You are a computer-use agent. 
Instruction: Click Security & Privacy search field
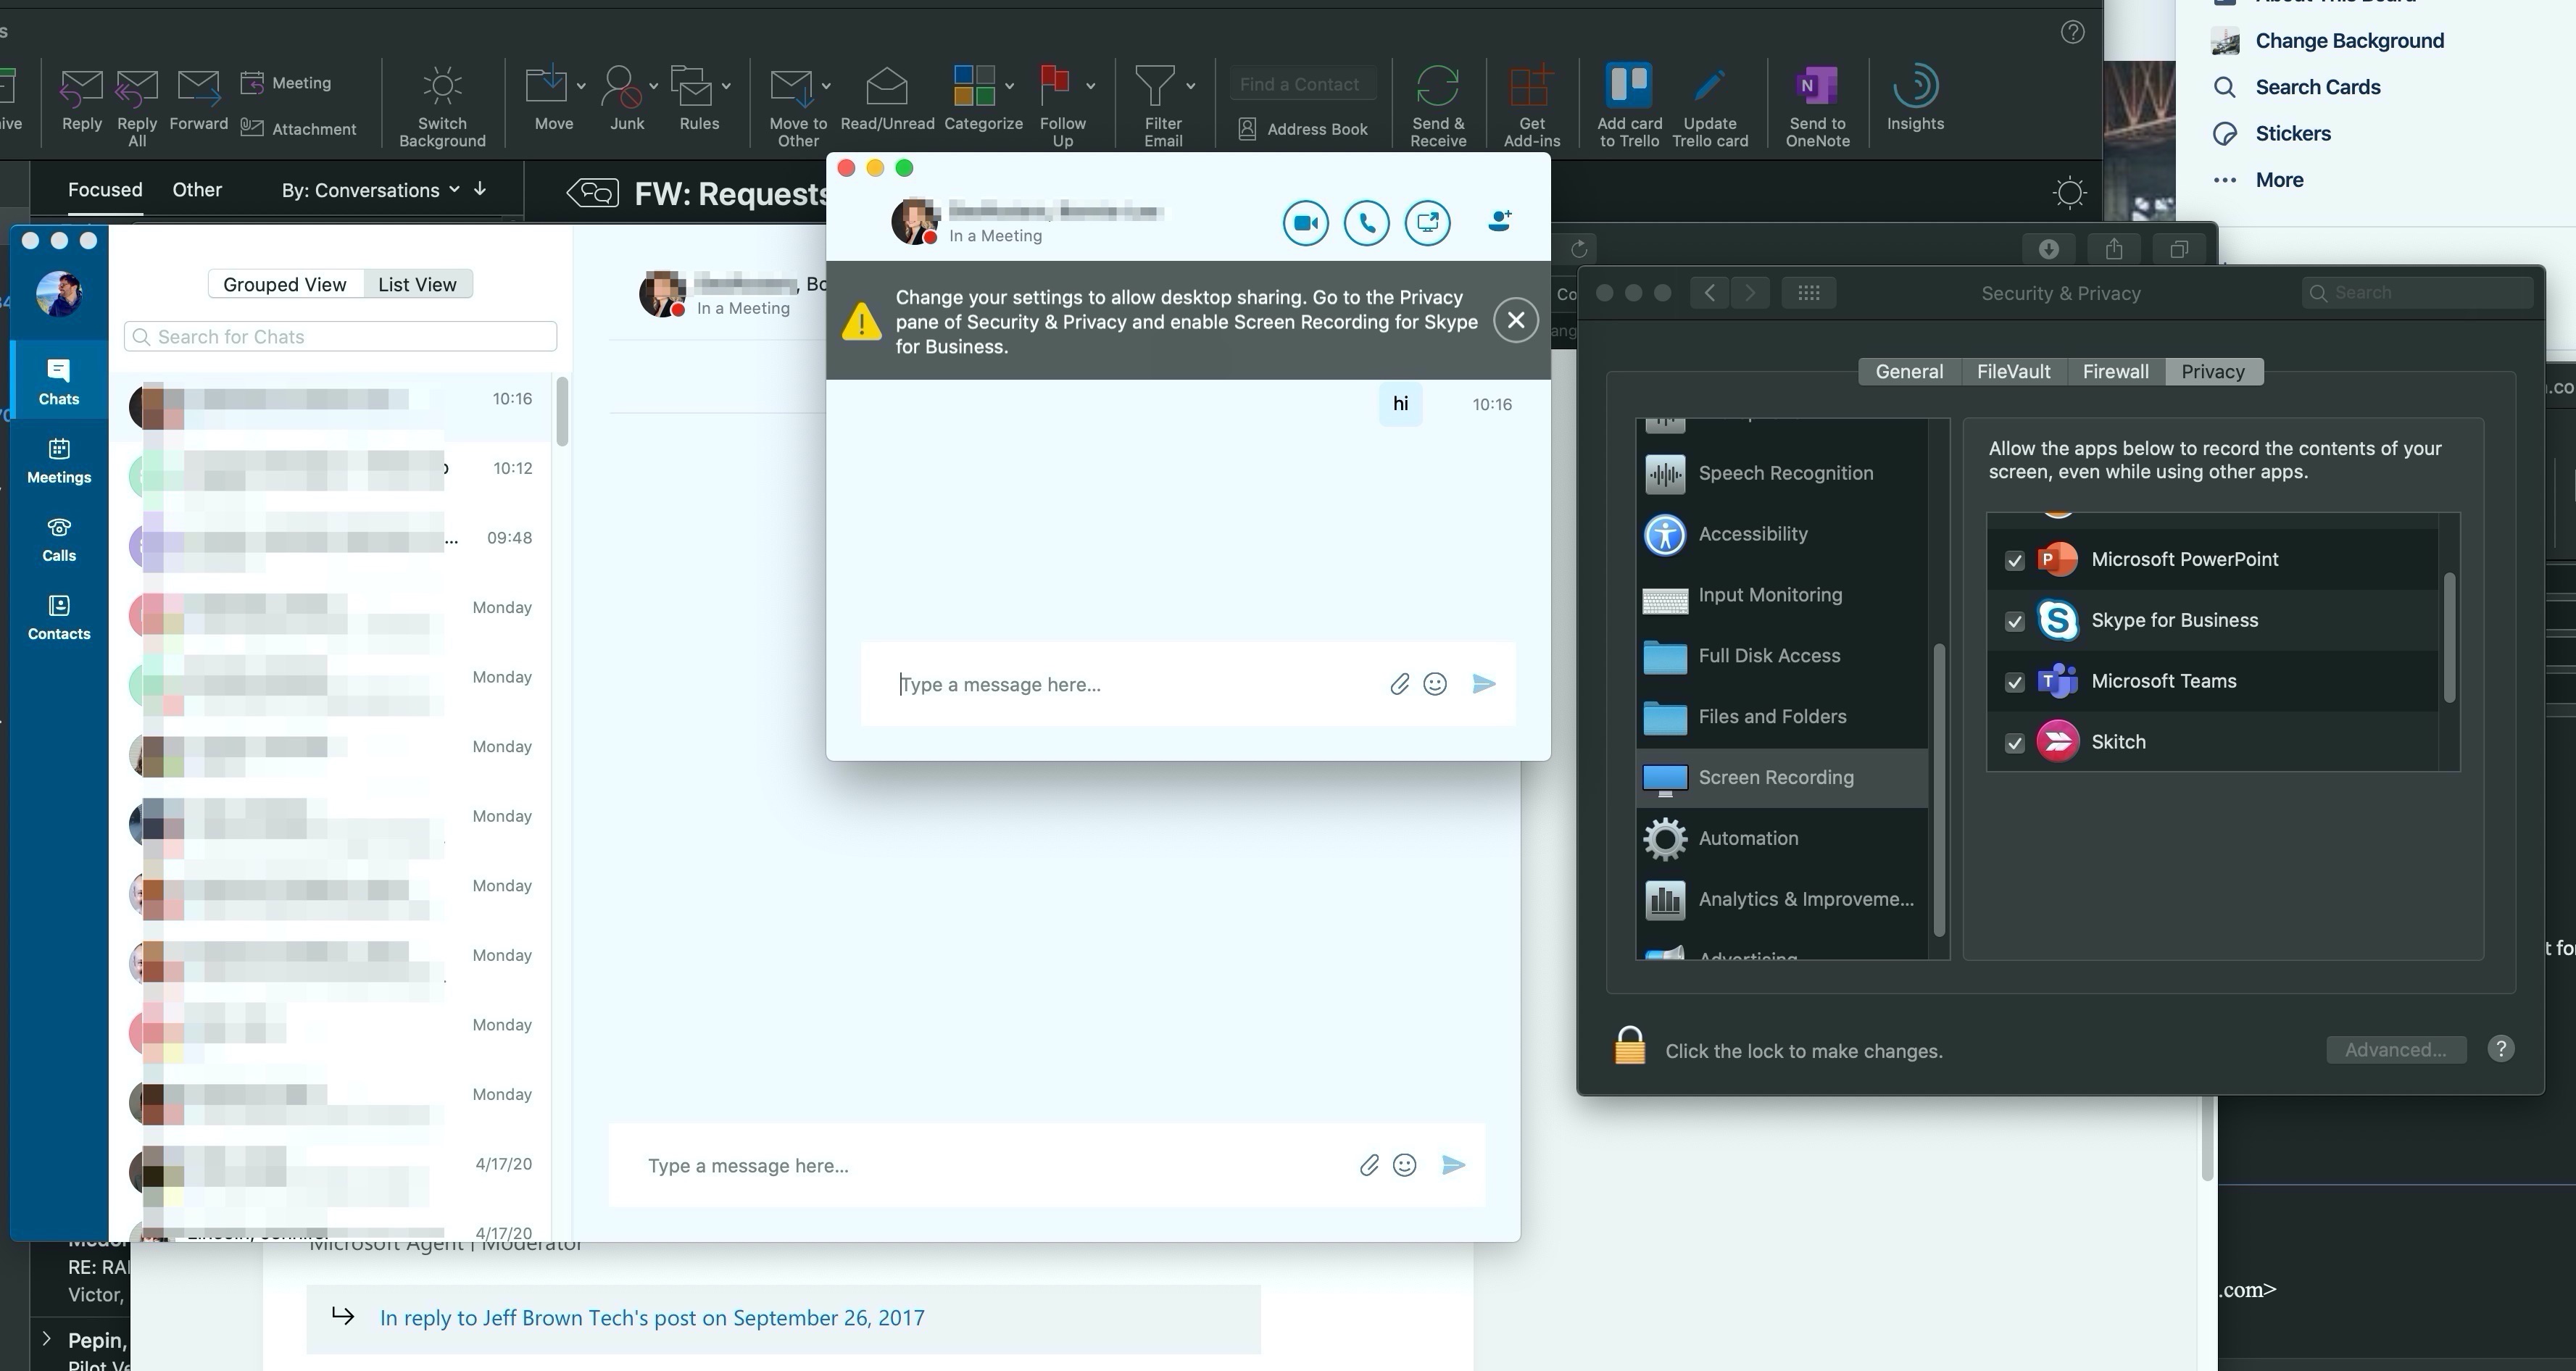[x=2418, y=292]
